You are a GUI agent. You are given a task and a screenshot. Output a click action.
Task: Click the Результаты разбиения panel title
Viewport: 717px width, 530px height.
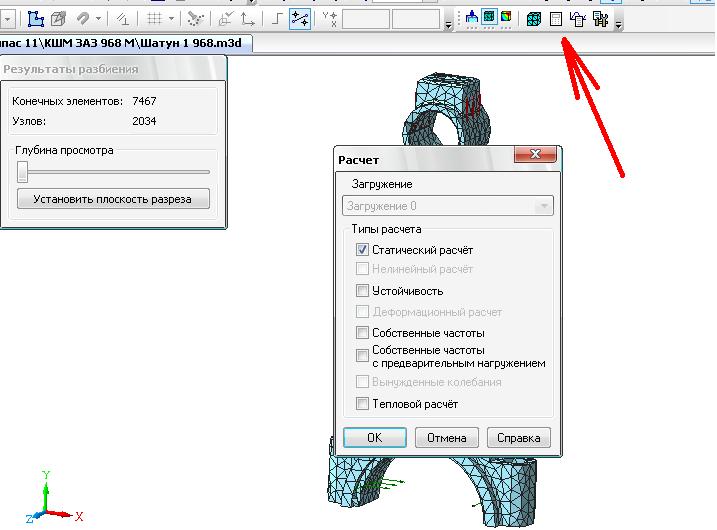[71, 69]
